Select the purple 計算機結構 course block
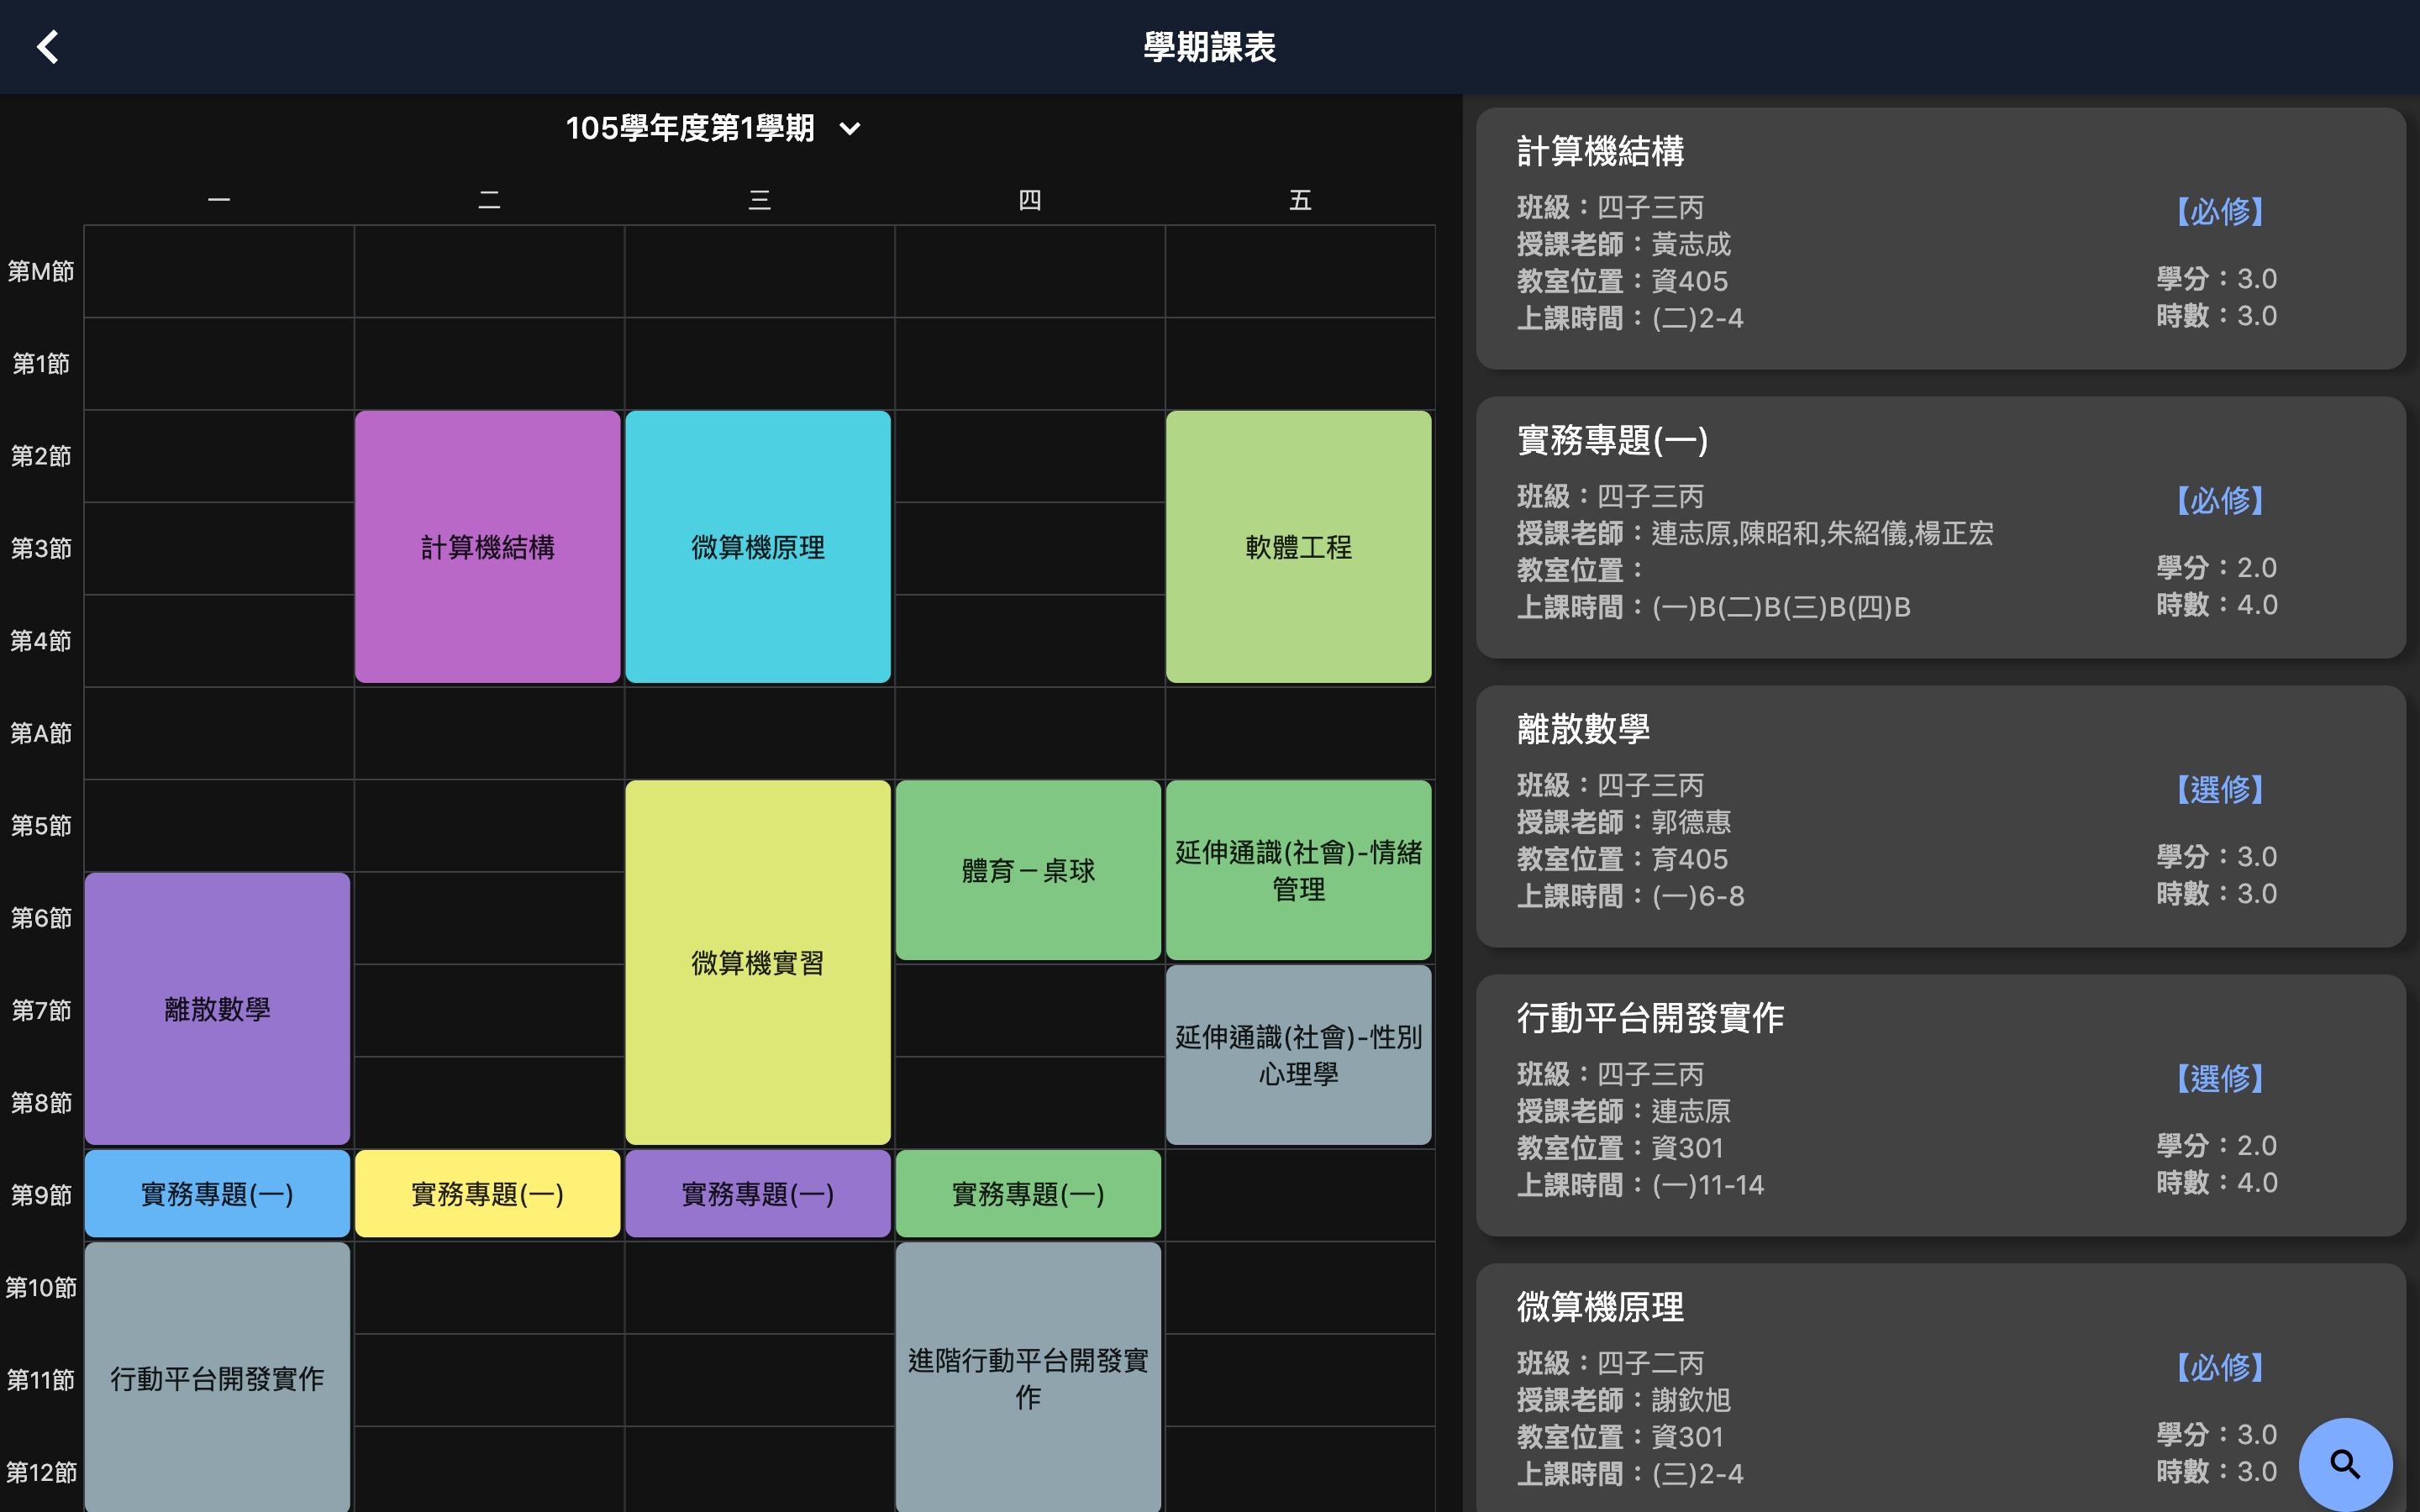Viewport: 2420px width, 1512px height. 488,547
